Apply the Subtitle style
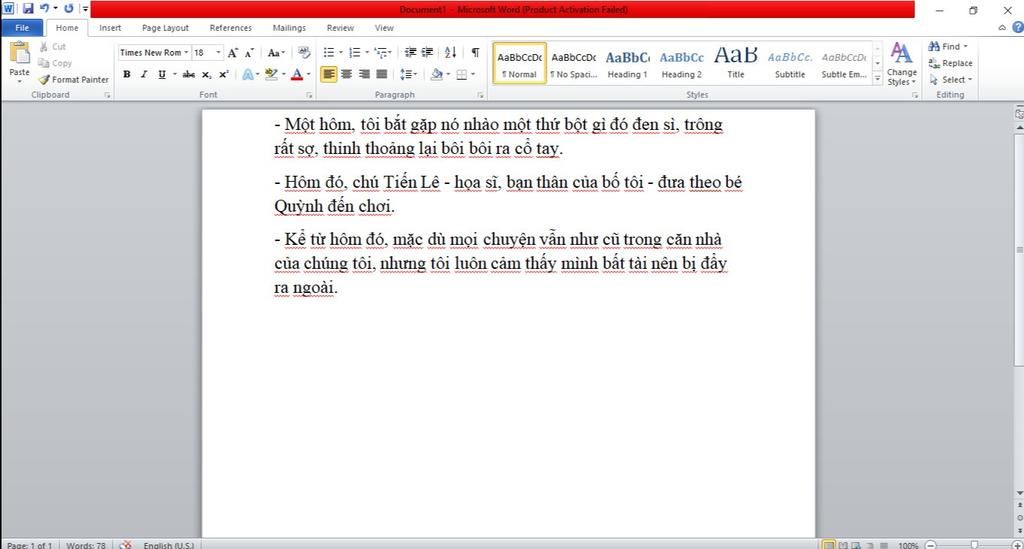Viewport: 1024px width, 549px height. pyautogui.click(x=790, y=64)
